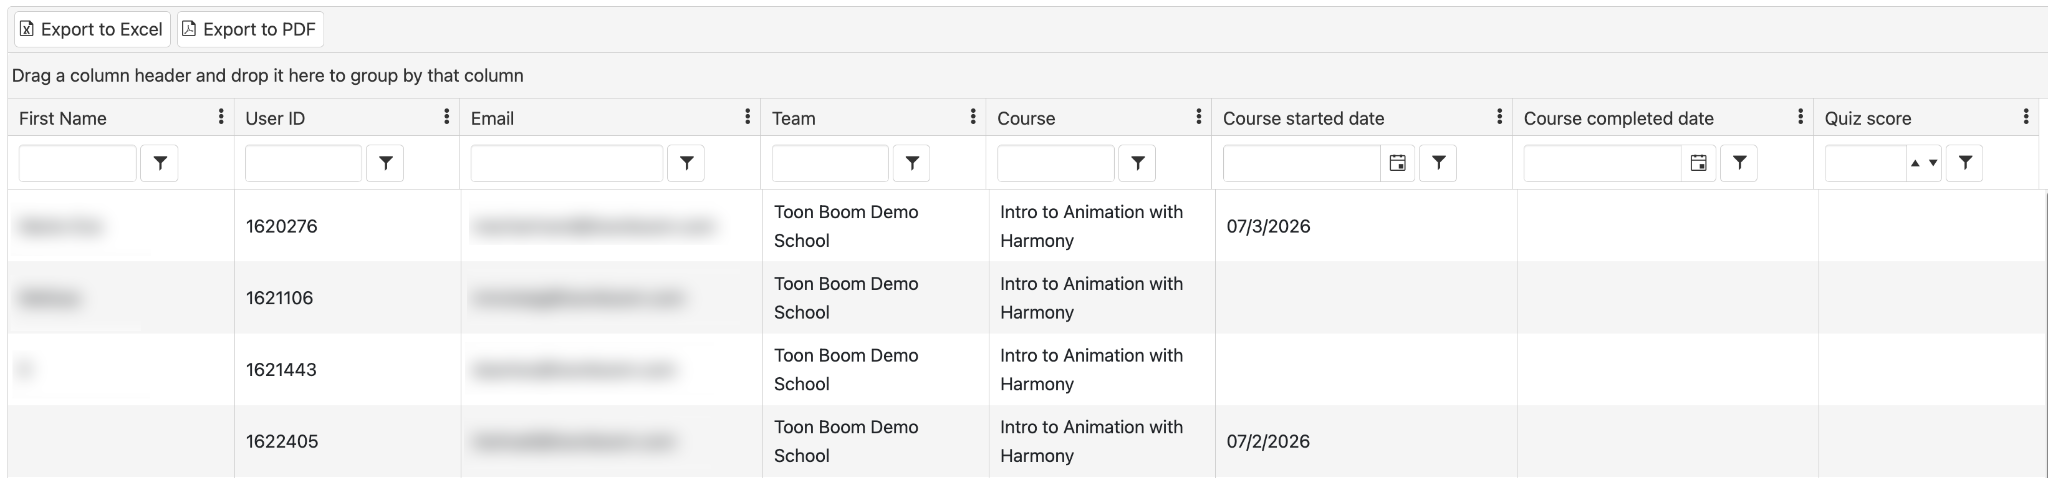The image size is (2048, 478).
Task: Open the Course started date column menu
Action: (x=1499, y=117)
